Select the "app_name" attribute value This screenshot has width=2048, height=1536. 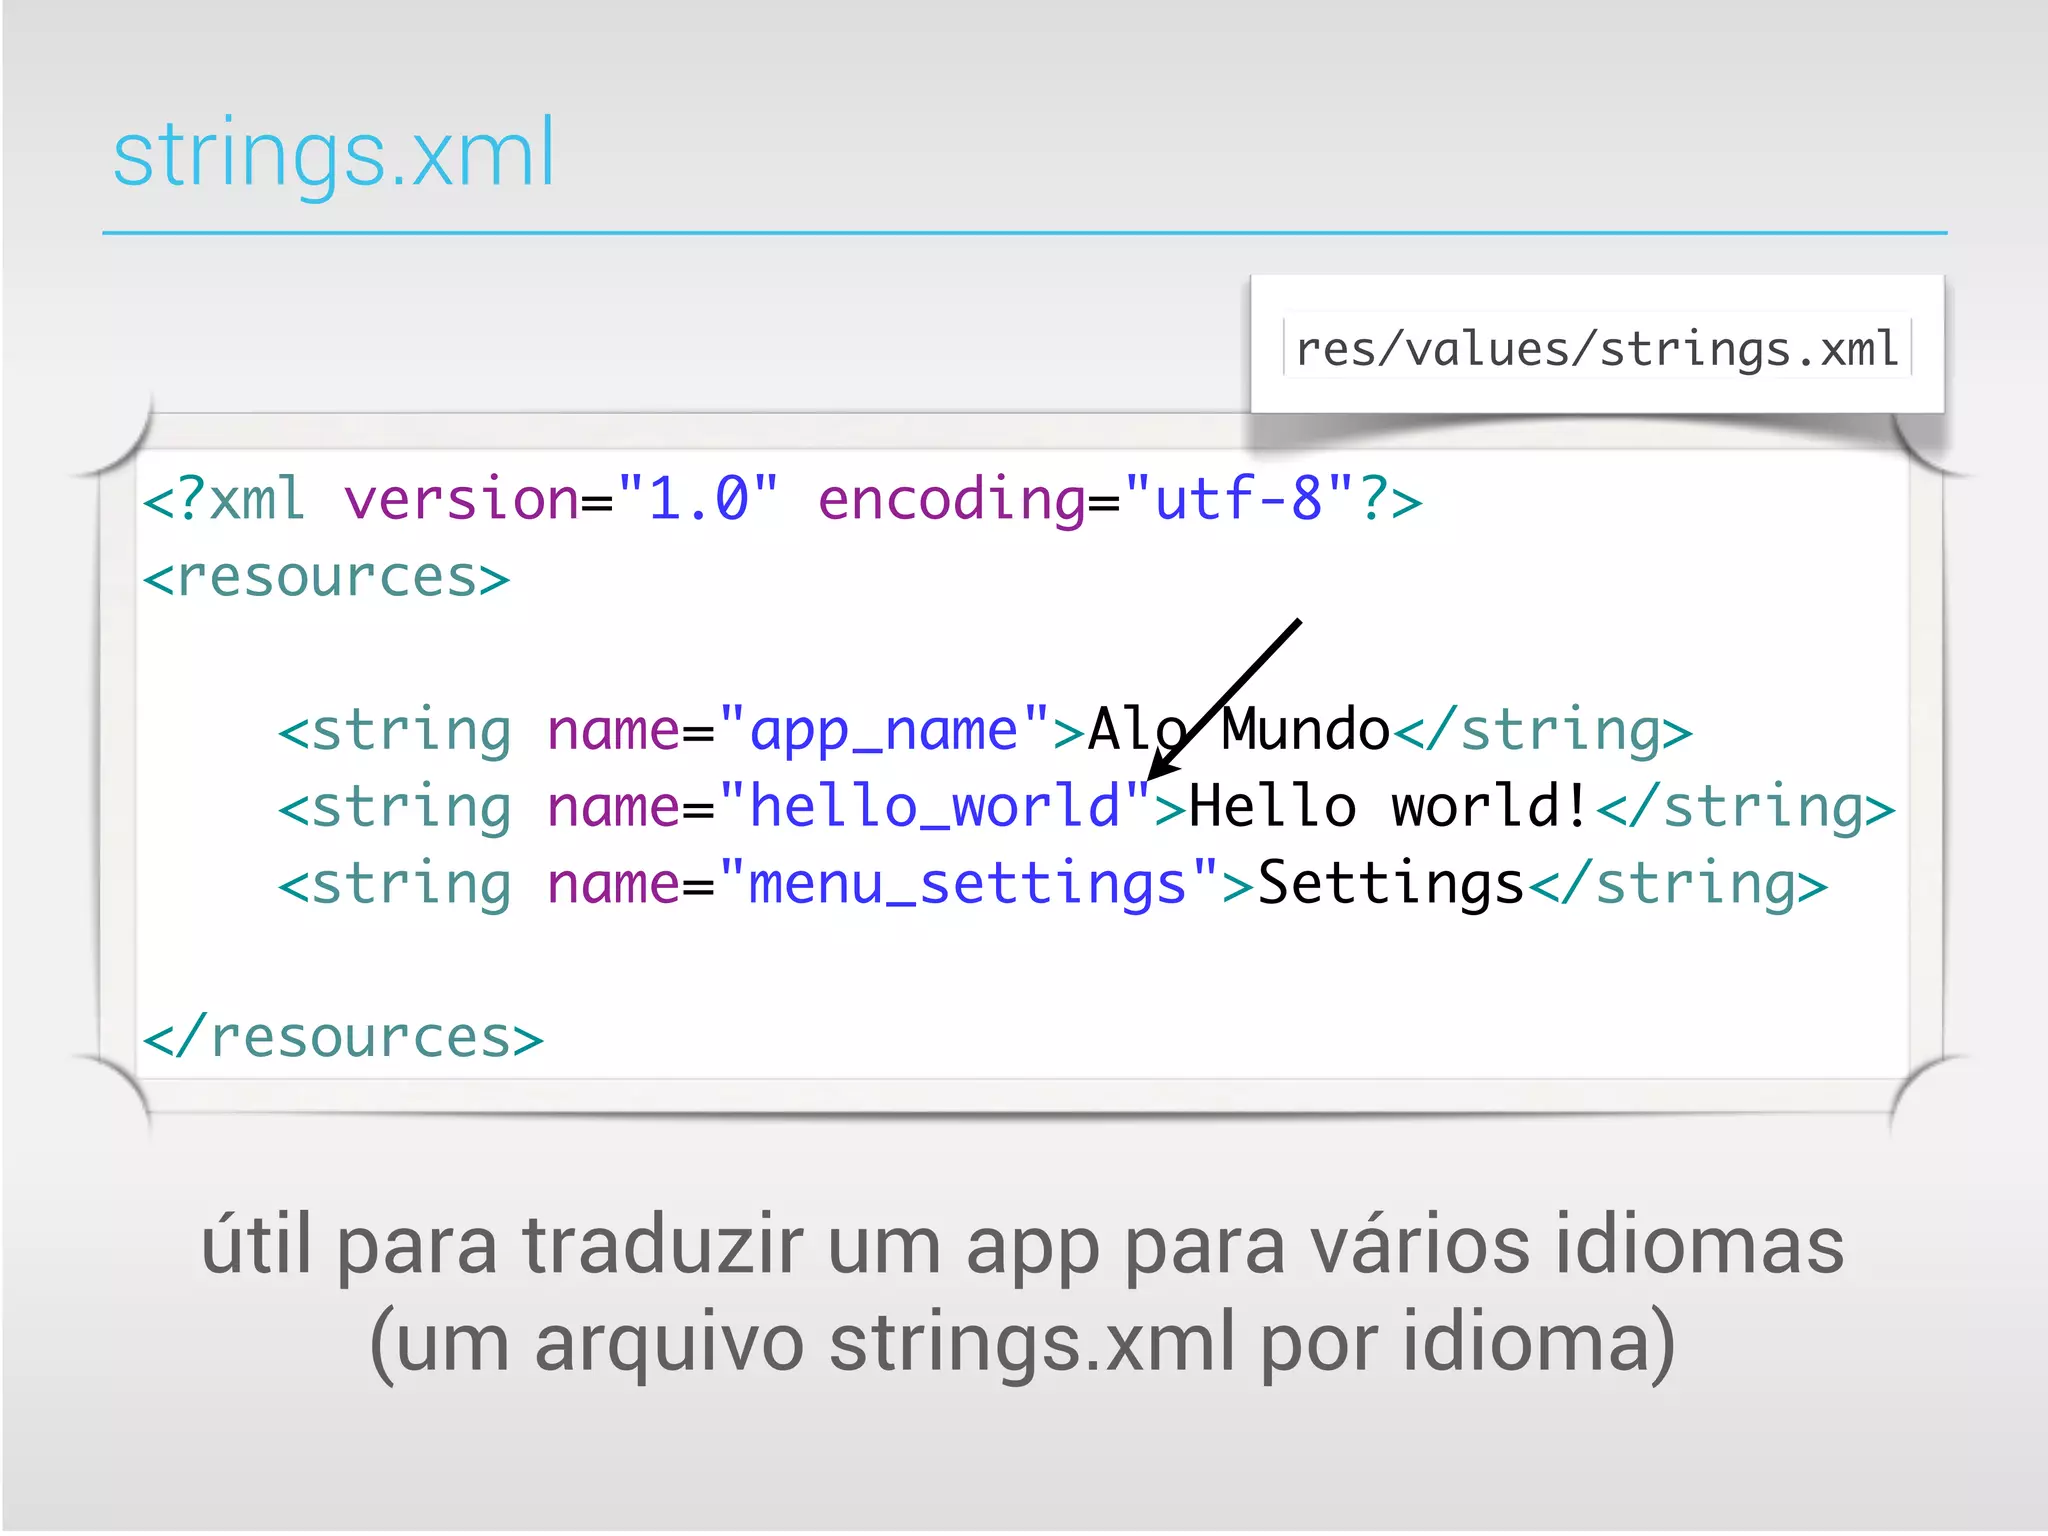pyautogui.click(x=884, y=730)
